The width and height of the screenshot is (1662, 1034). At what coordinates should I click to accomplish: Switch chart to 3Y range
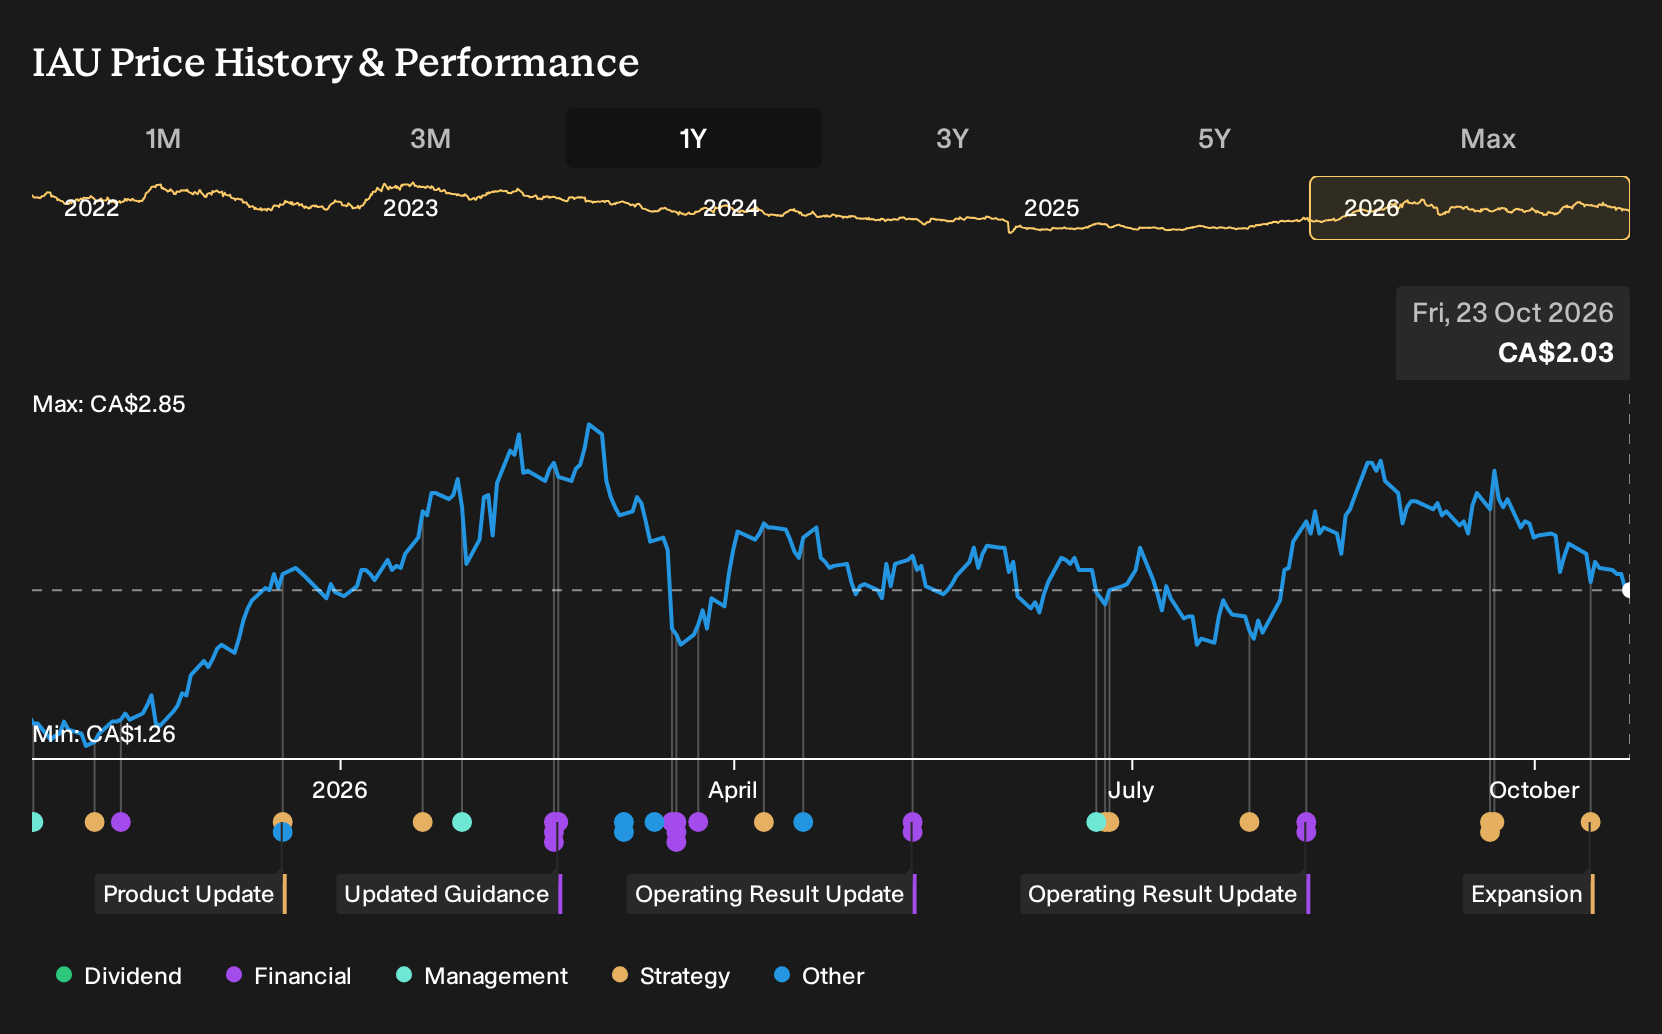pos(952,138)
